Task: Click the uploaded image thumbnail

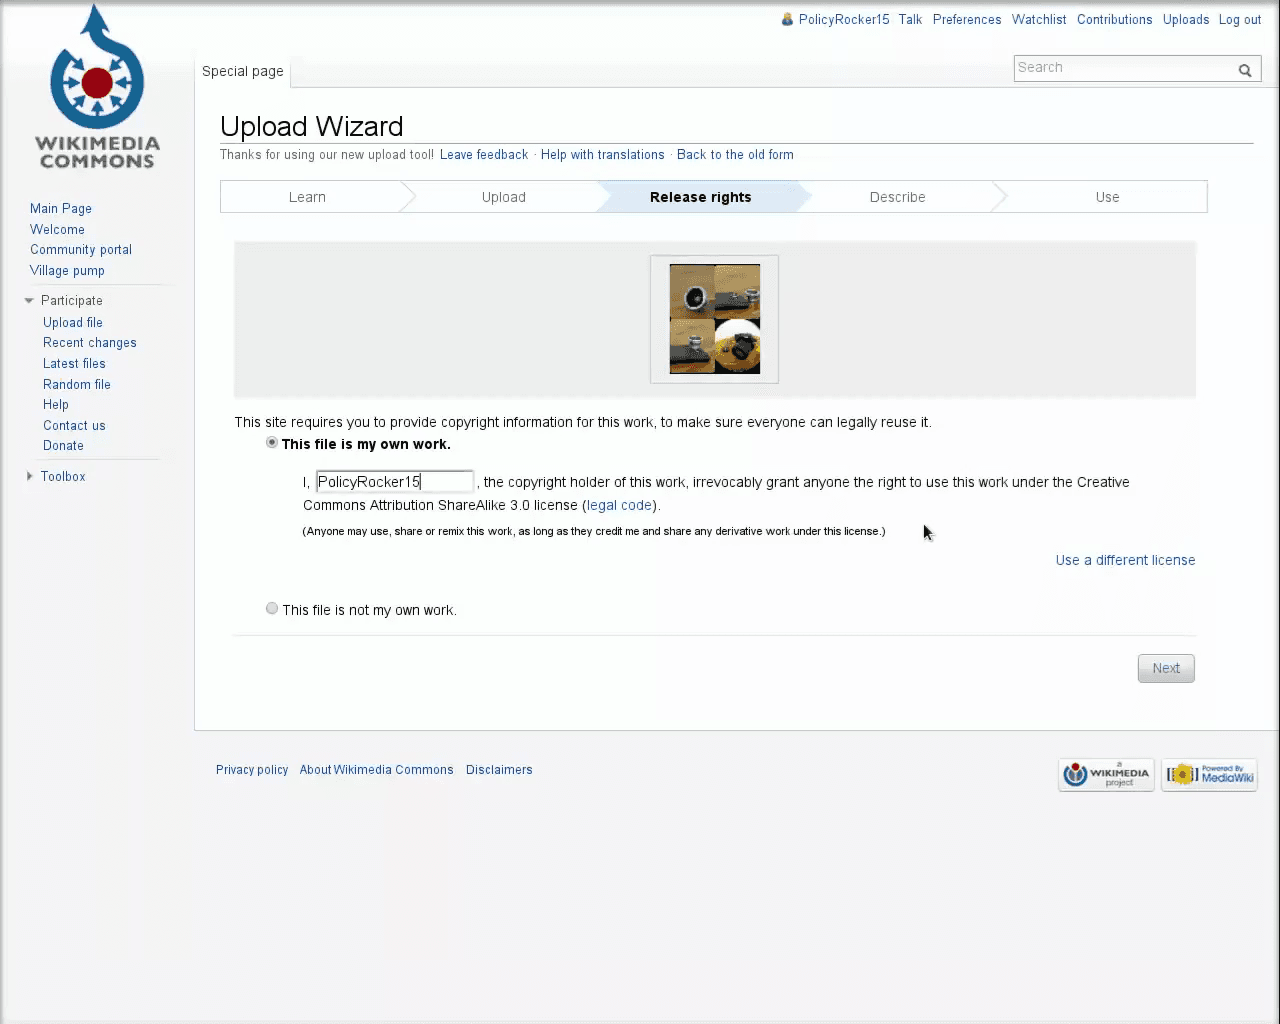Action: 714,319
